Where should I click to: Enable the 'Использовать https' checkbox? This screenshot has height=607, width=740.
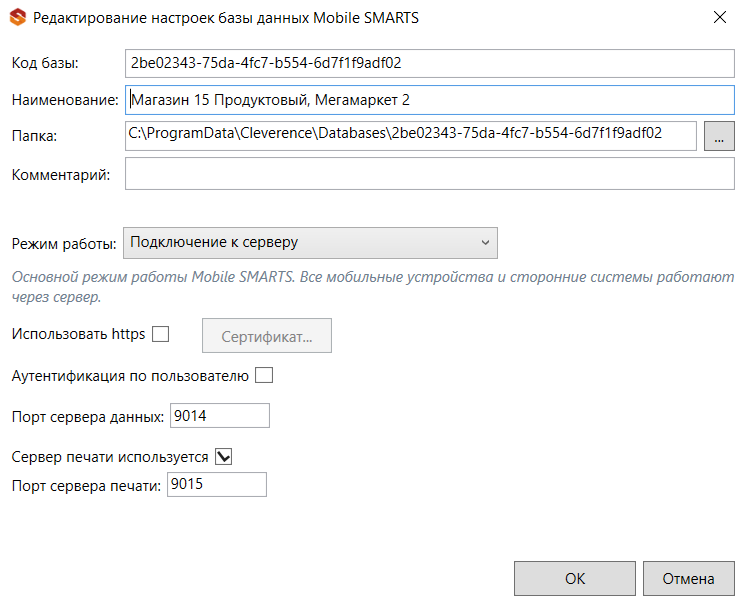tap(160, 334)
